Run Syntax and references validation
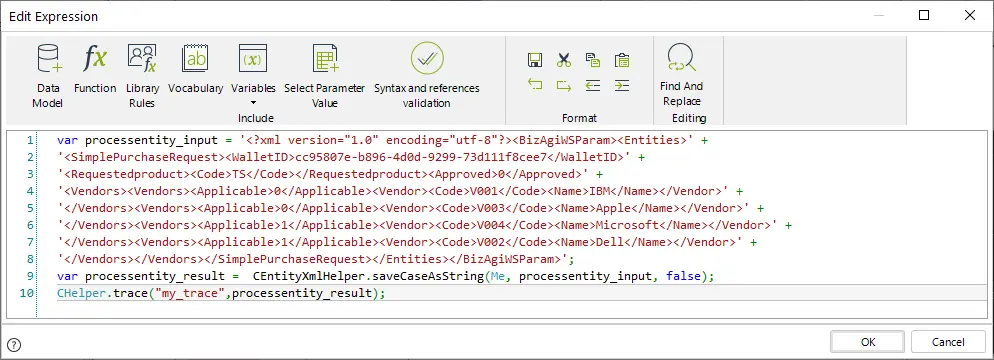 click(427, 76)
